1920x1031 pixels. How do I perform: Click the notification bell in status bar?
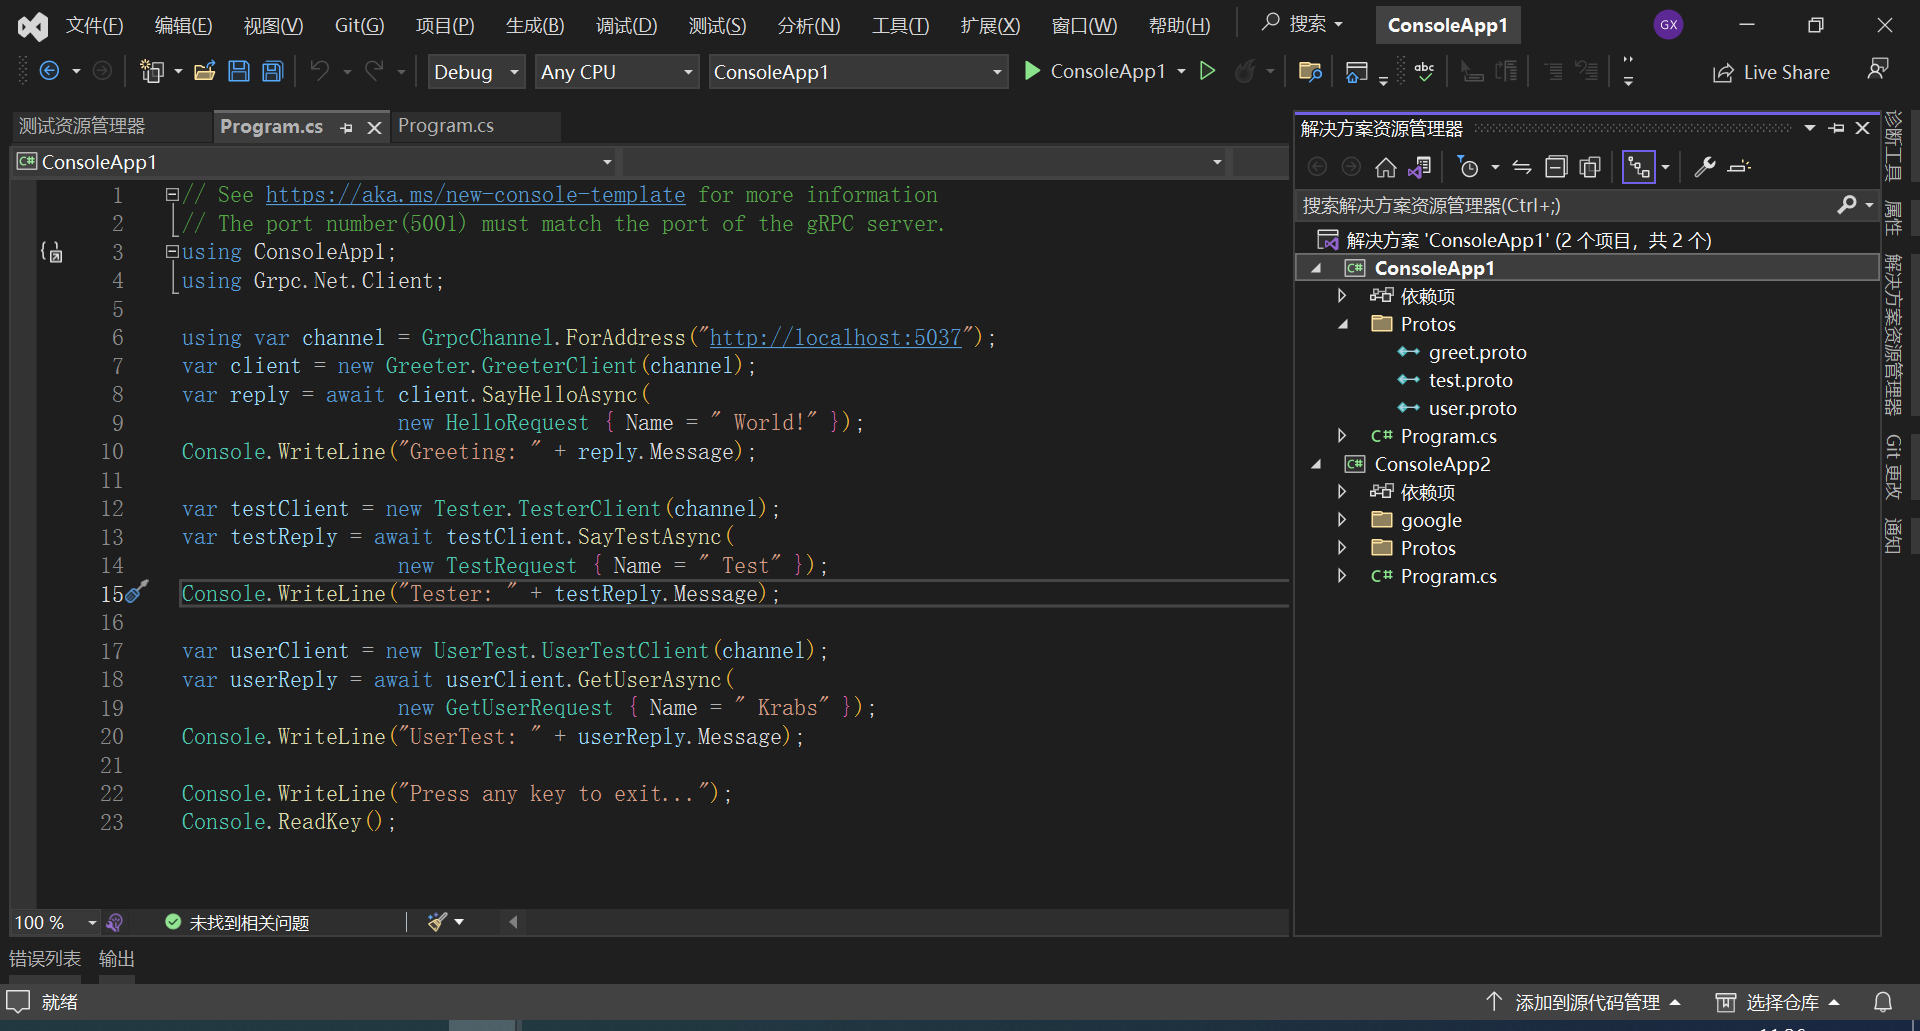(1882, 1002)
